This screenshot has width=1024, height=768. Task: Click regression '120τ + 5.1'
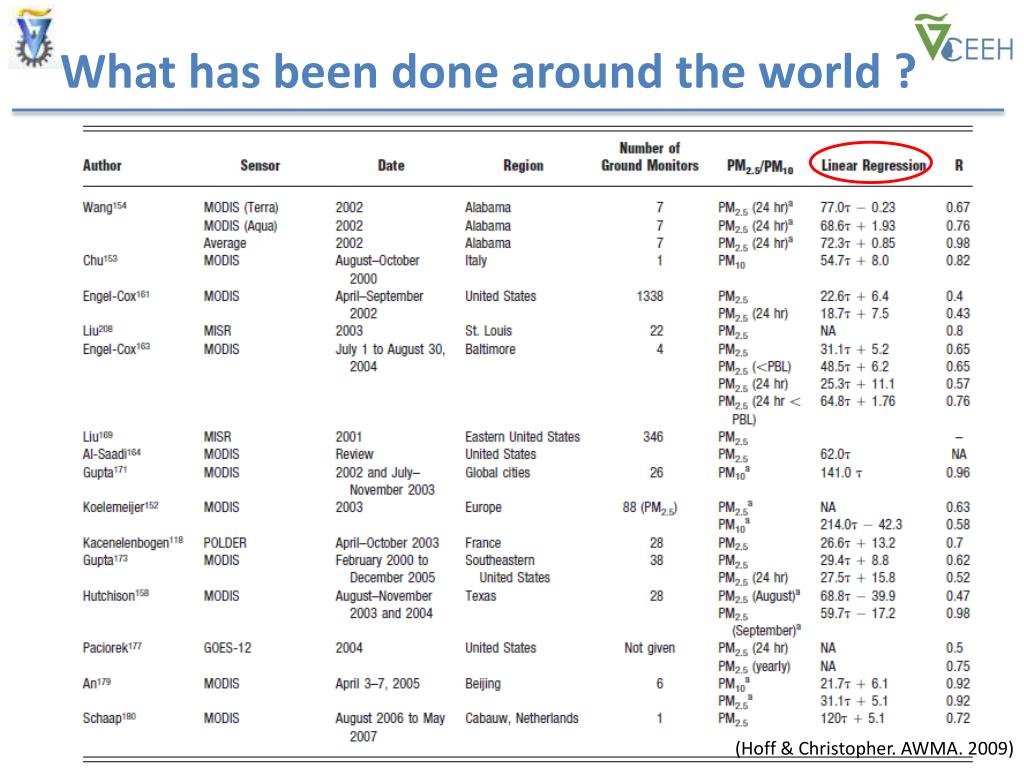[852, 718]
